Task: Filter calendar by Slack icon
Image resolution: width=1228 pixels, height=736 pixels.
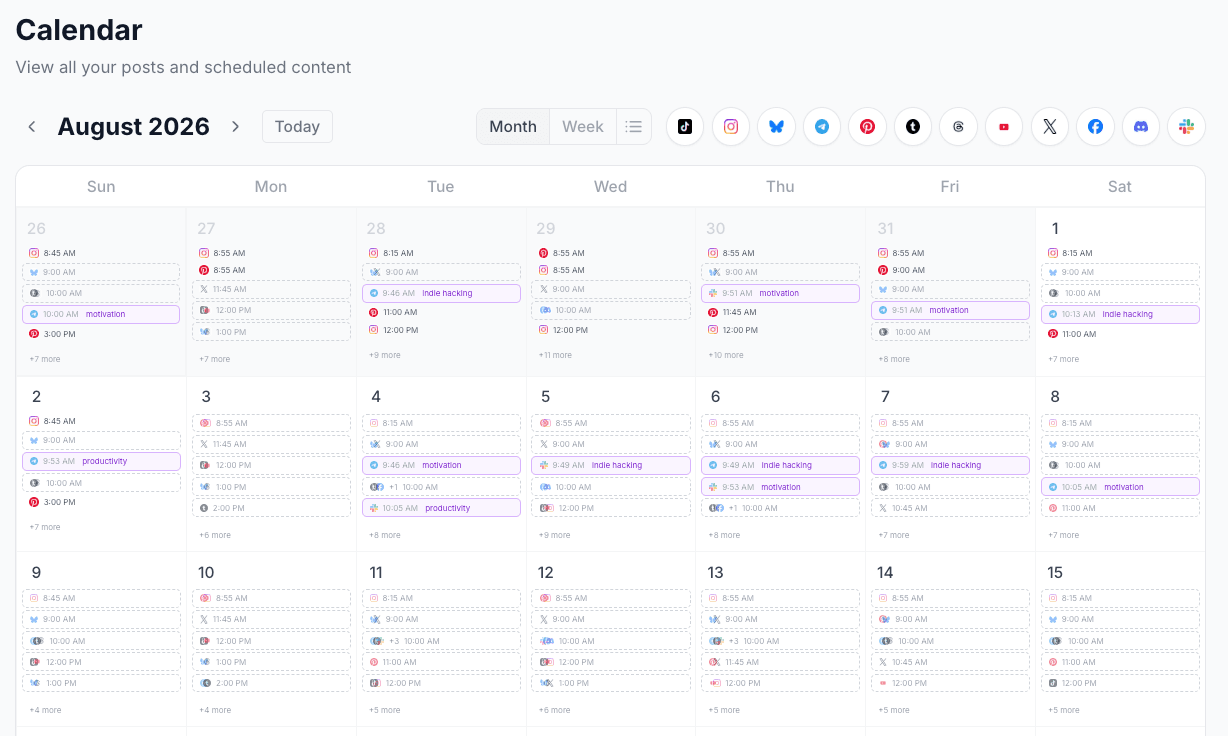Action: coord(1186,127)
